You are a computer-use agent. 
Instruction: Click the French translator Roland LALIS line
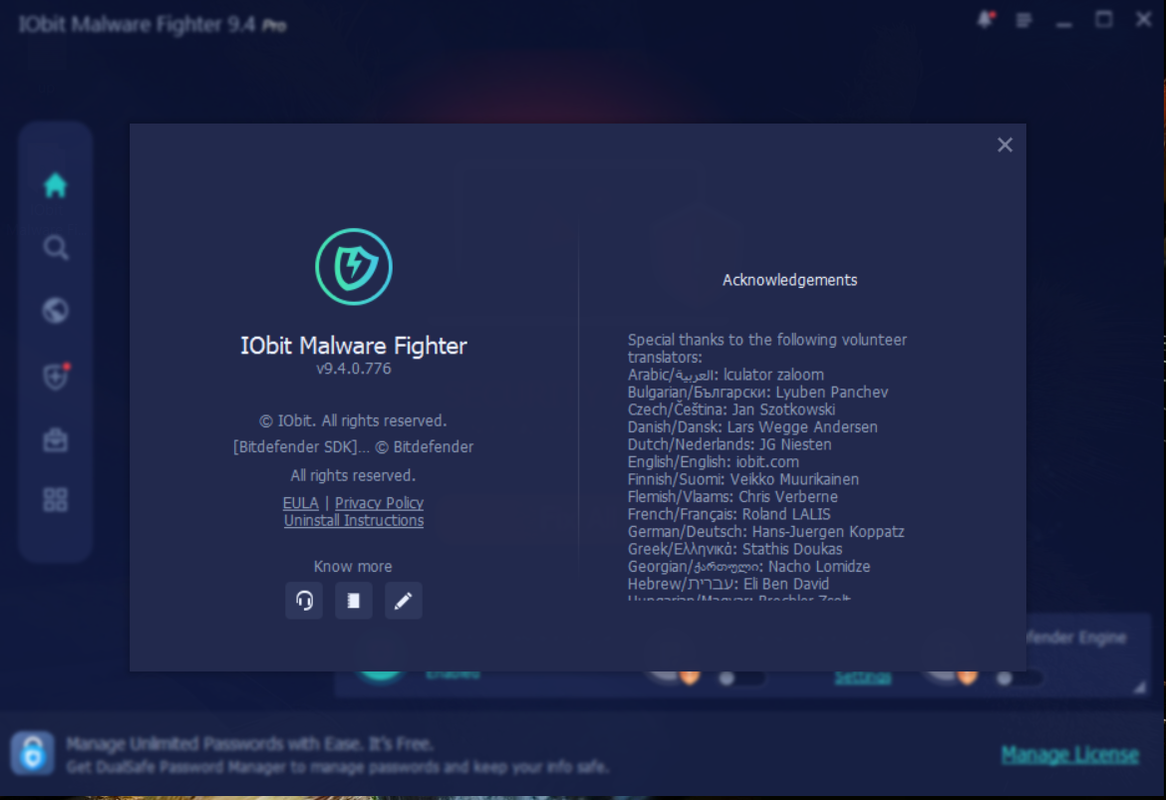729,514
